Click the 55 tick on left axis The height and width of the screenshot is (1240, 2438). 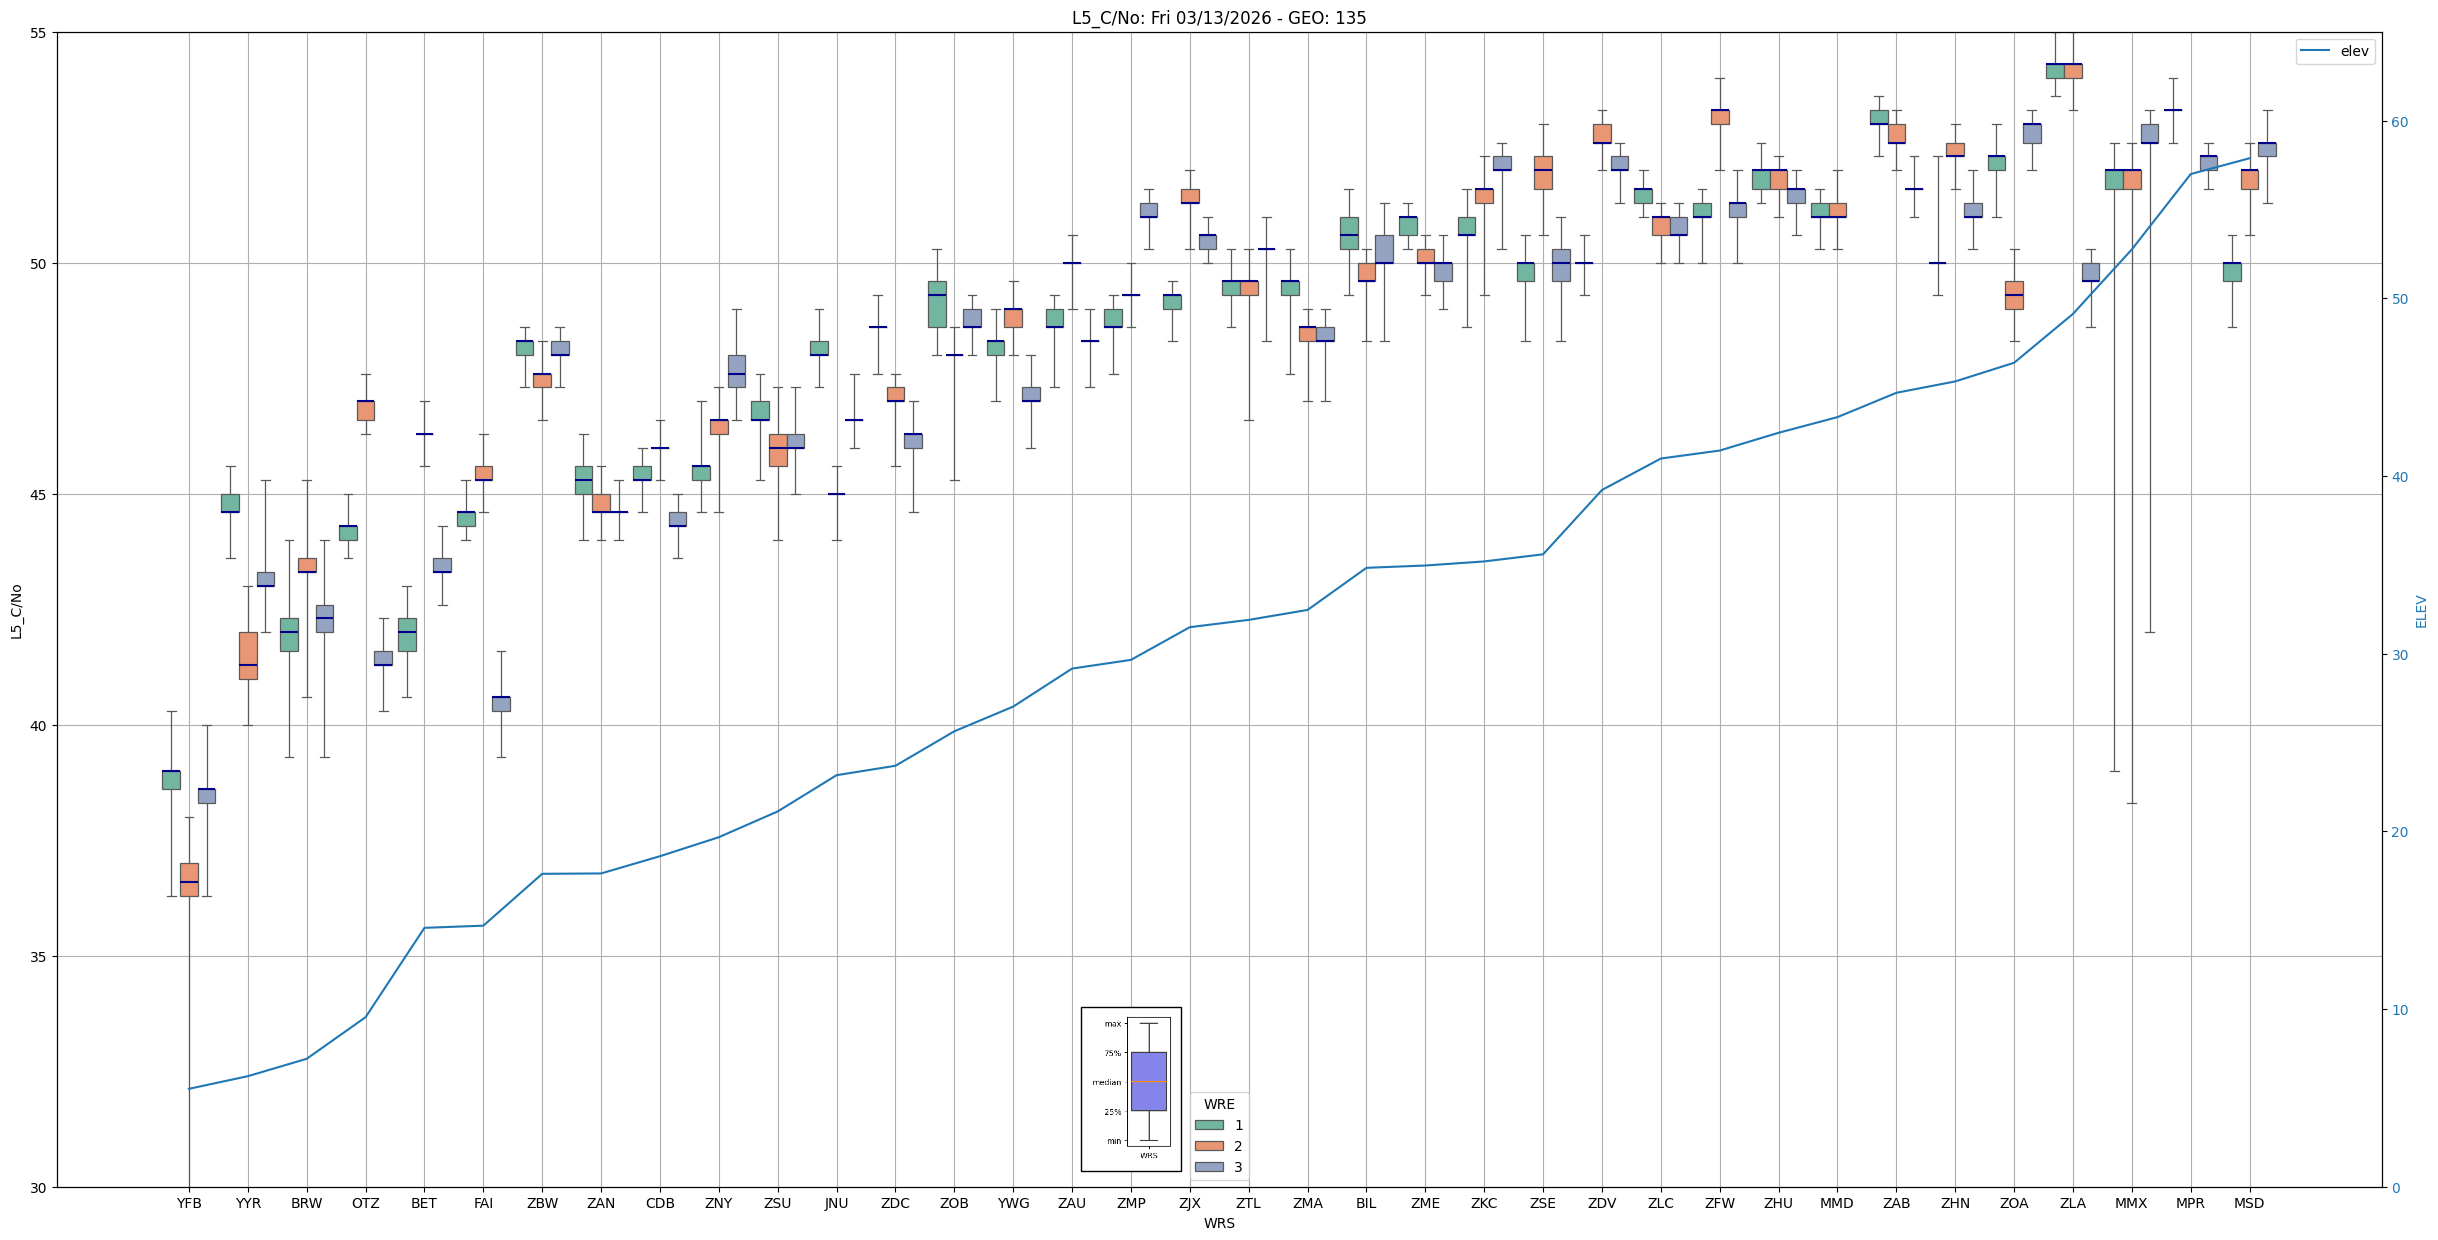click(39, 33)
